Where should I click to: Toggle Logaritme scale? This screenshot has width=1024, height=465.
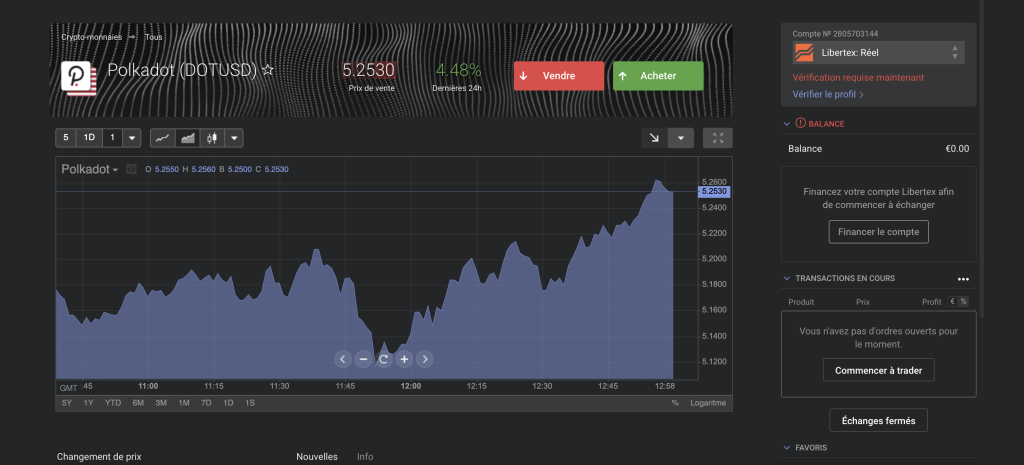click(708, 403)
